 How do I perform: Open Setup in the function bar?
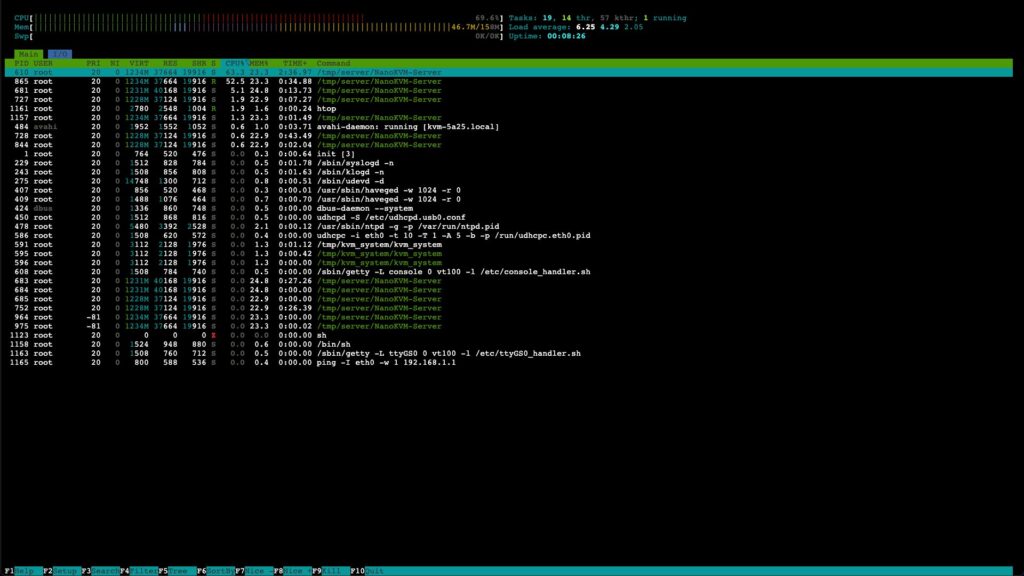point(62,571)
